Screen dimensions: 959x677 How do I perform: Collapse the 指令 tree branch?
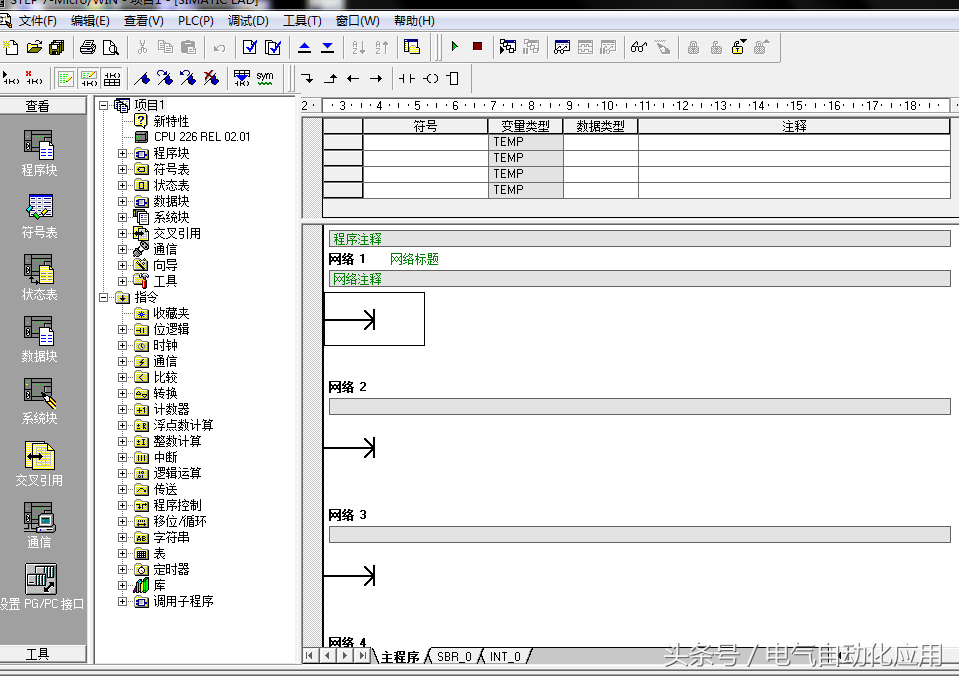[104, 297]
